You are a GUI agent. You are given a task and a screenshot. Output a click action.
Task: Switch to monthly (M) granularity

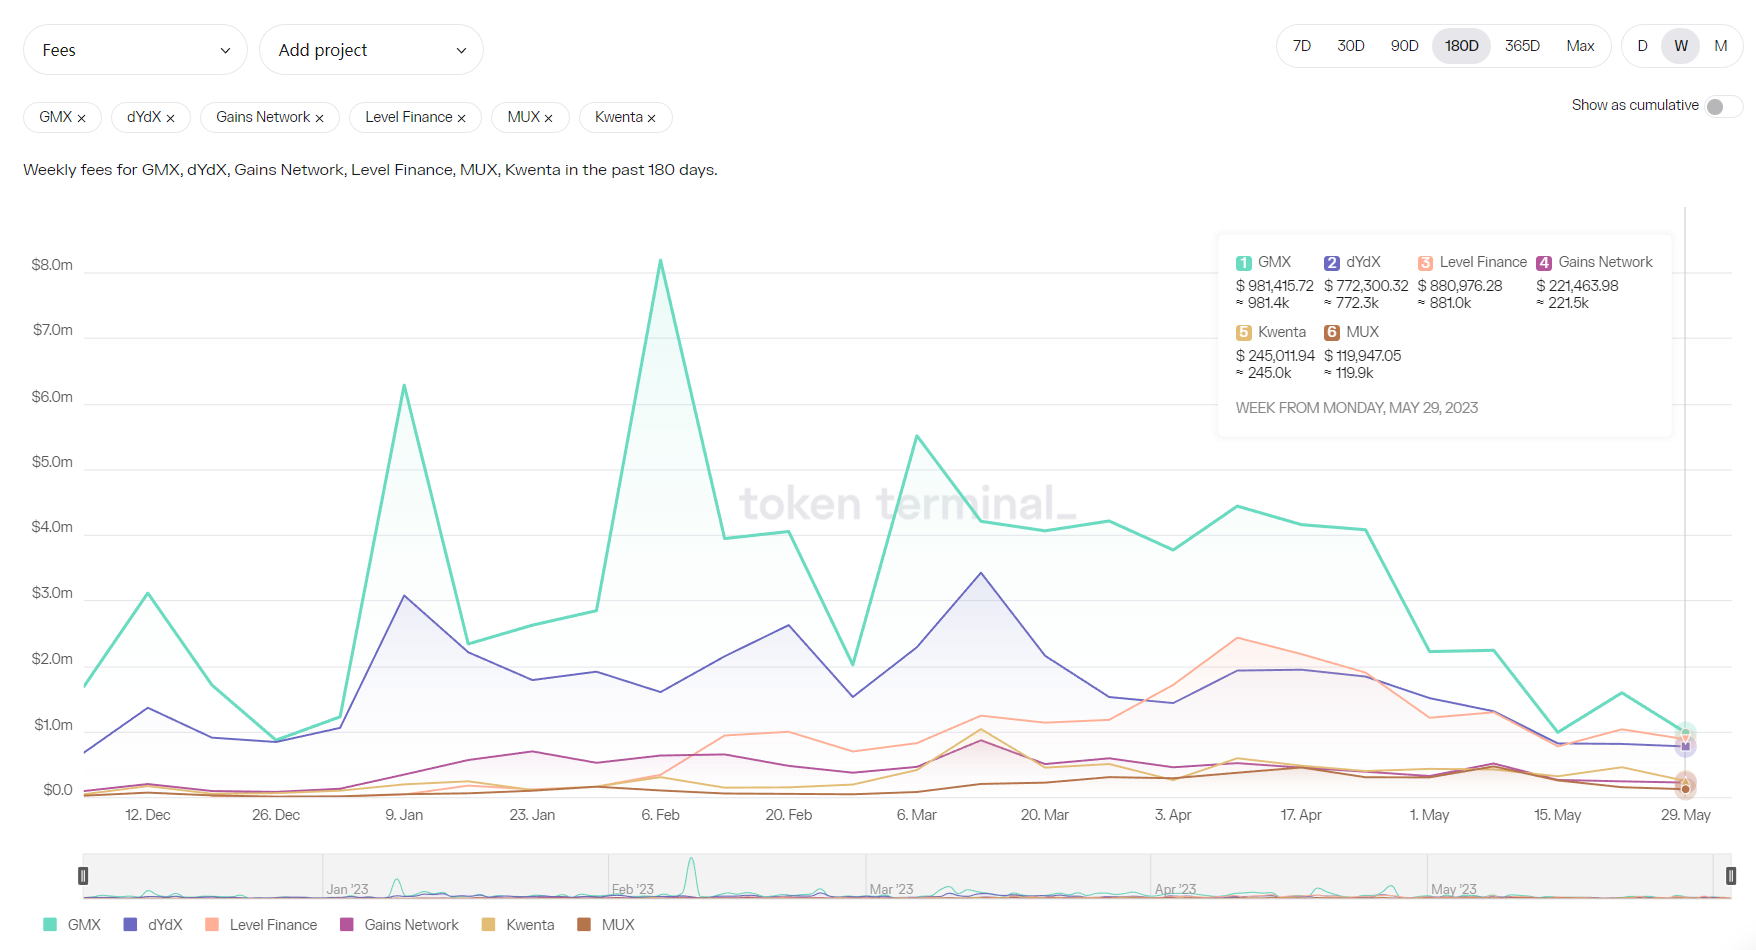pos(1720,46)
